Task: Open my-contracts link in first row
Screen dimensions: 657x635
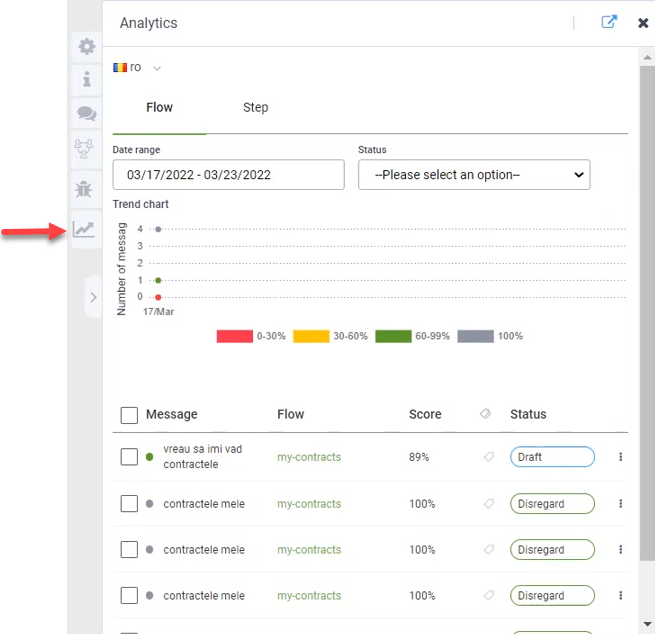Action: tap(309, 457)
